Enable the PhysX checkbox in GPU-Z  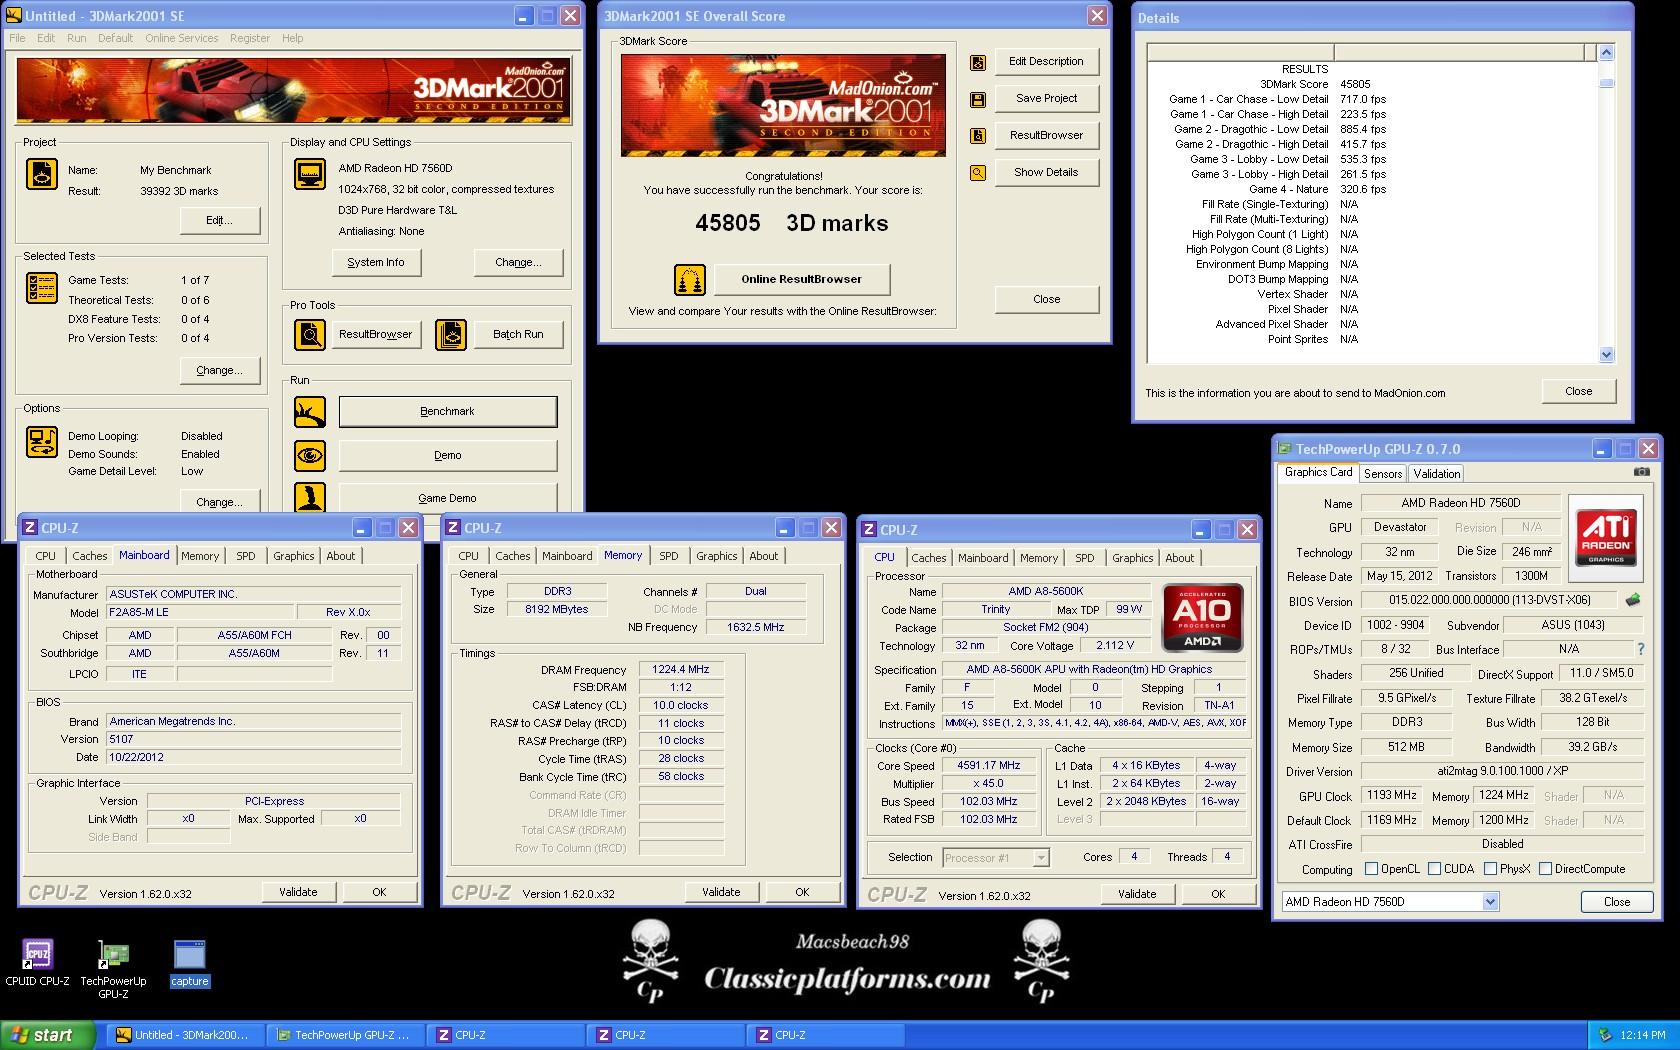(x=1491, y=869)
